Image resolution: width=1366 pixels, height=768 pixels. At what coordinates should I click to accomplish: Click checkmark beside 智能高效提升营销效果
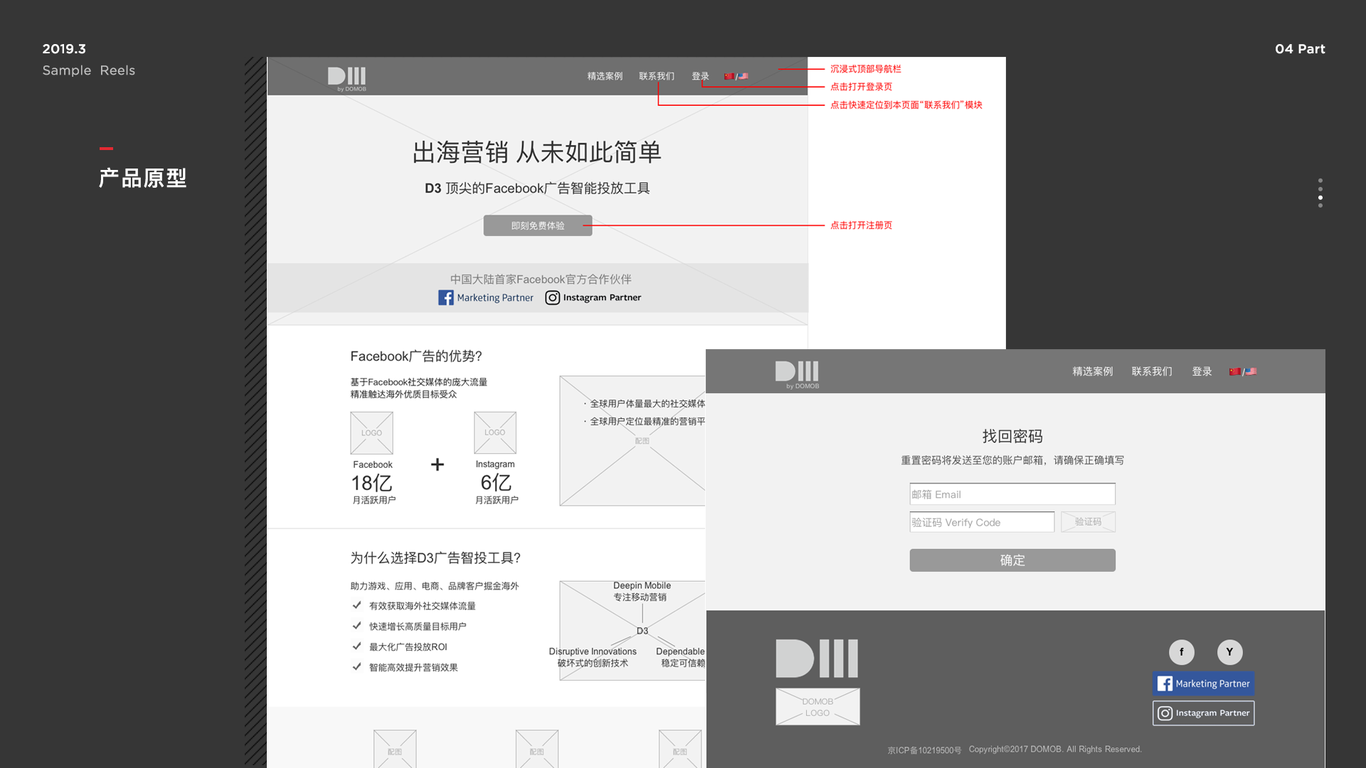357,666
